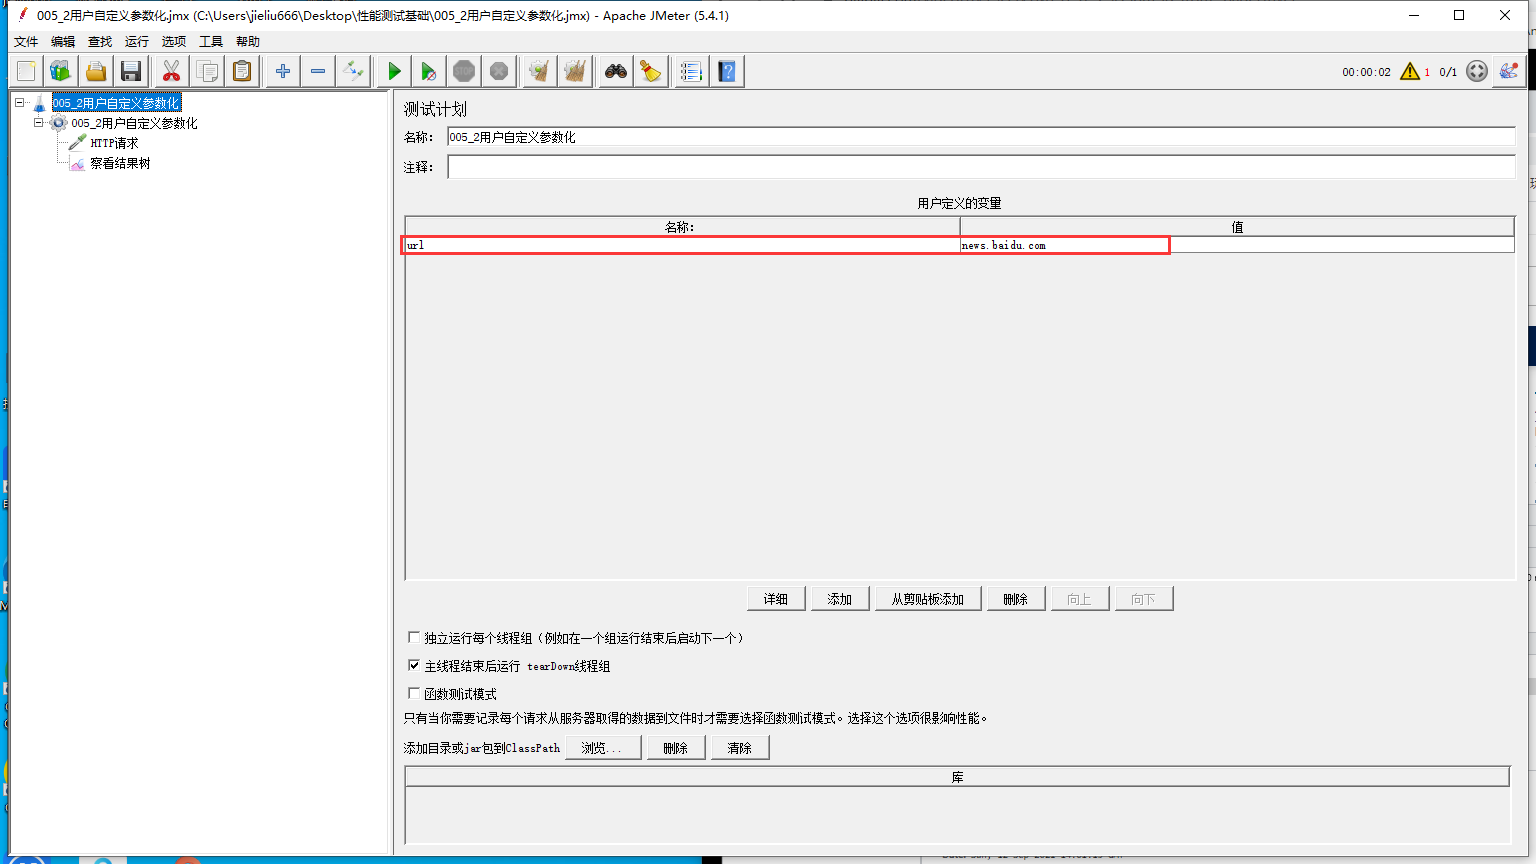Collapse the root test plan tree node

click(x=19, y=102)
